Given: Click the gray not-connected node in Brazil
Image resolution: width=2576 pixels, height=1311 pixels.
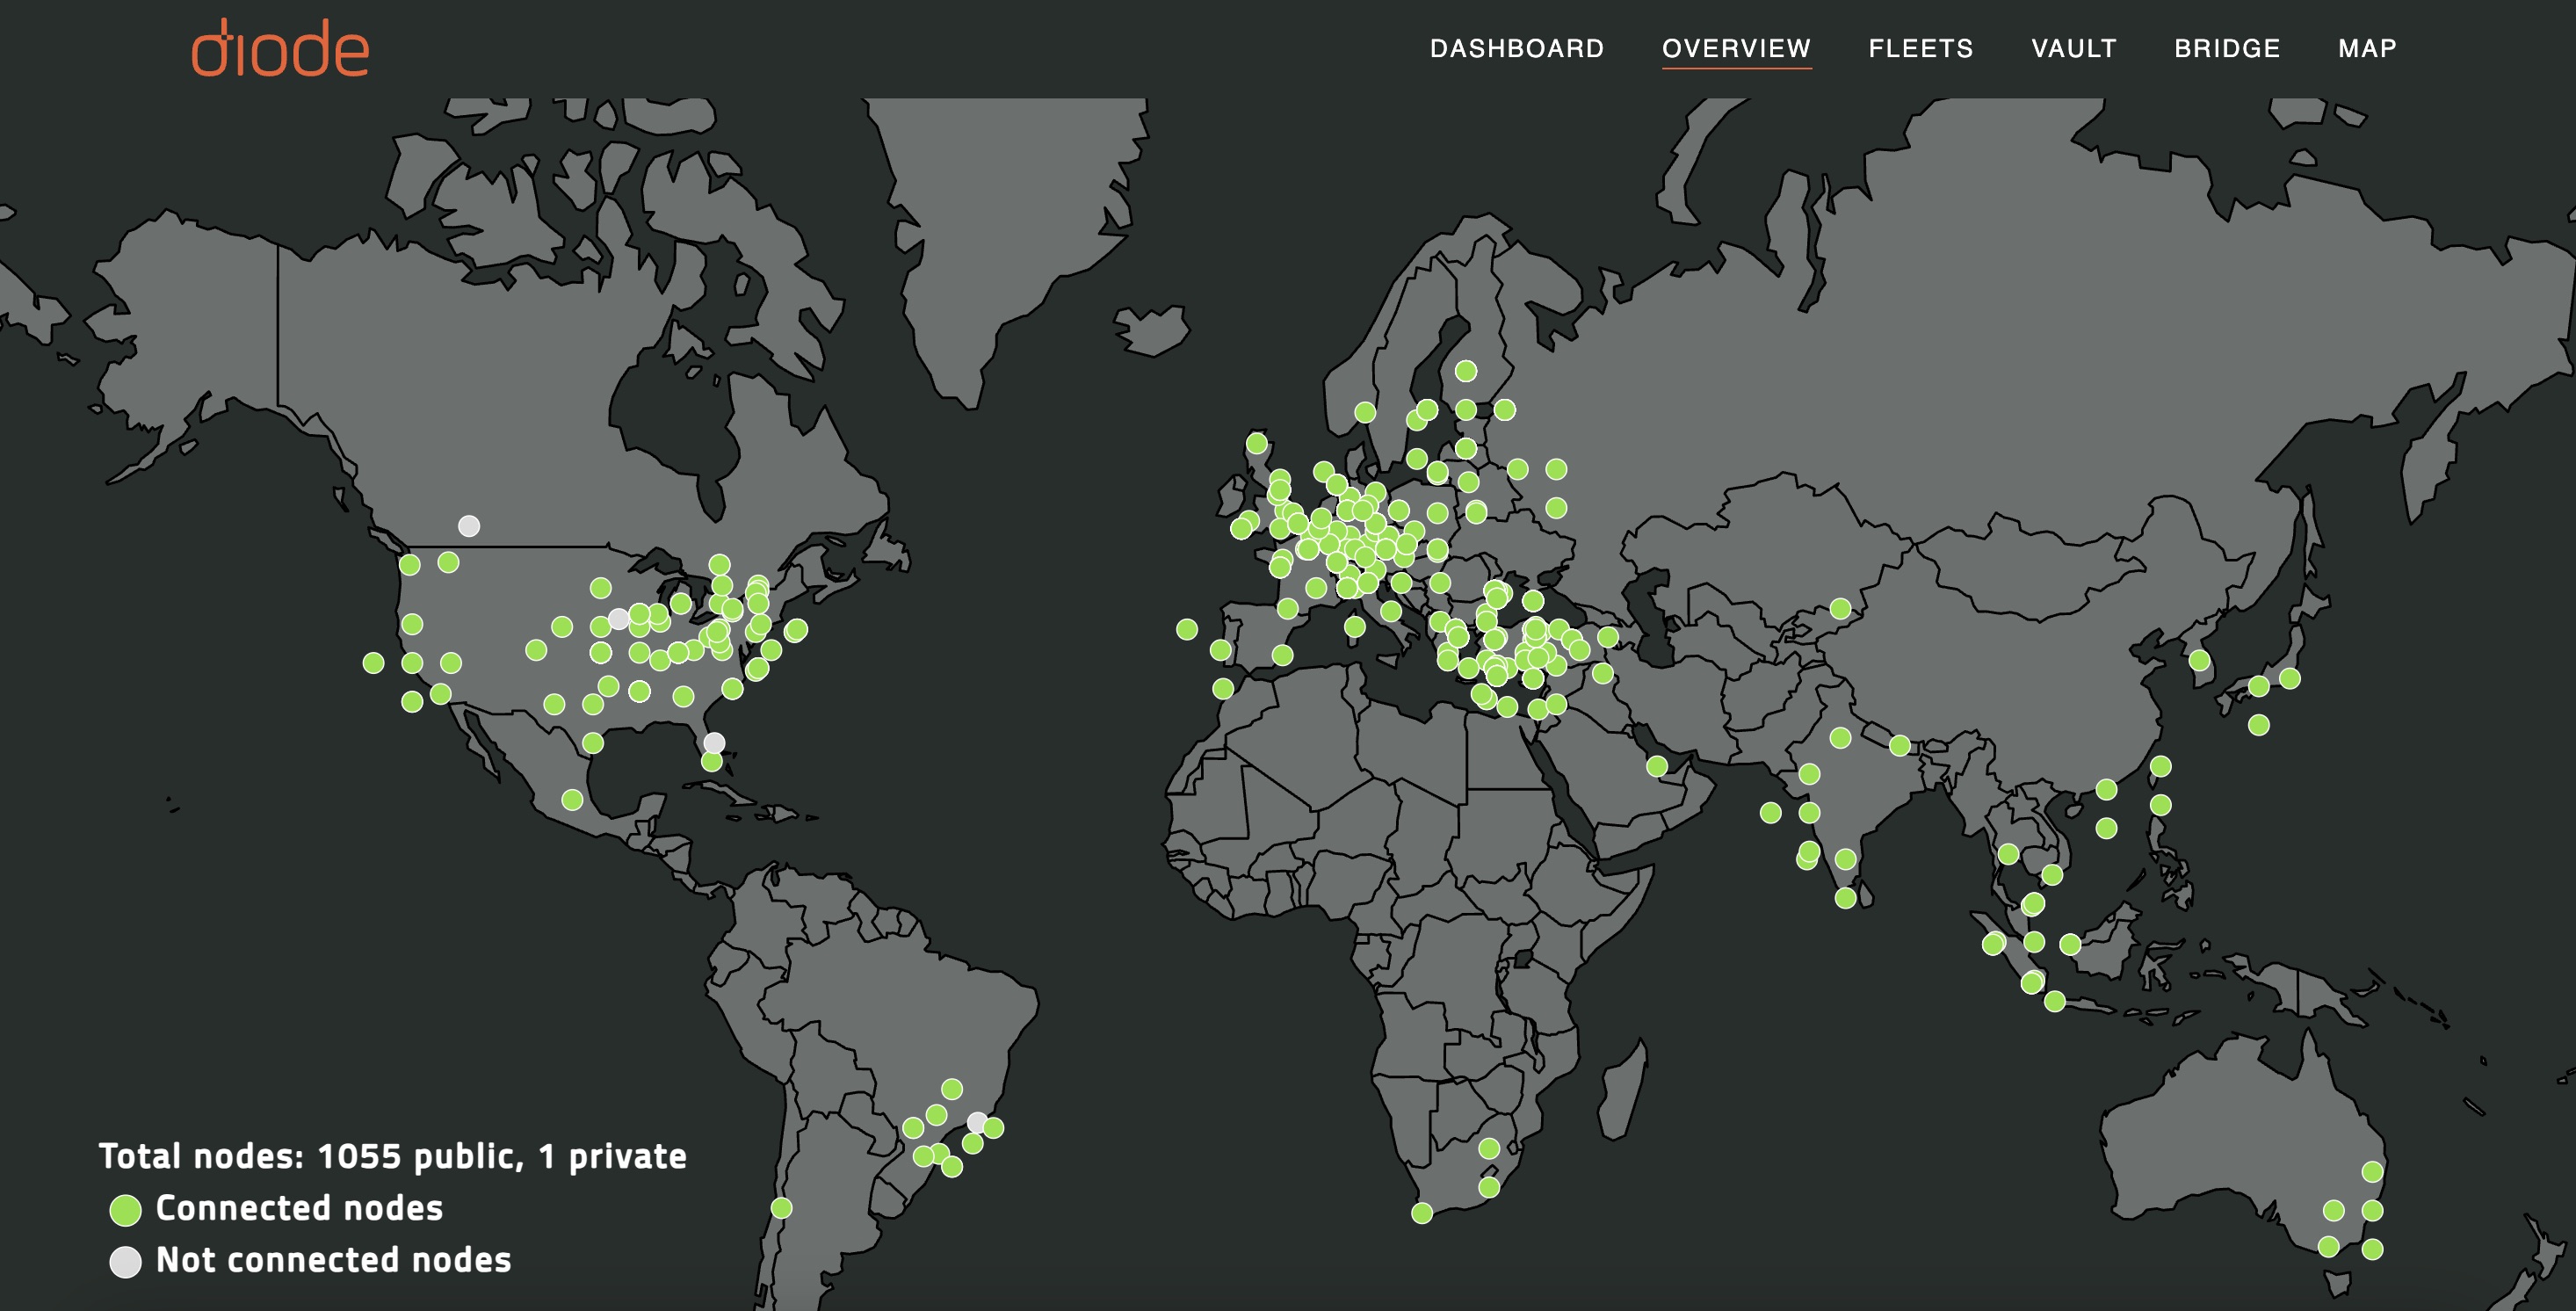Looking at the screenshot, I should click(977, 1121).
